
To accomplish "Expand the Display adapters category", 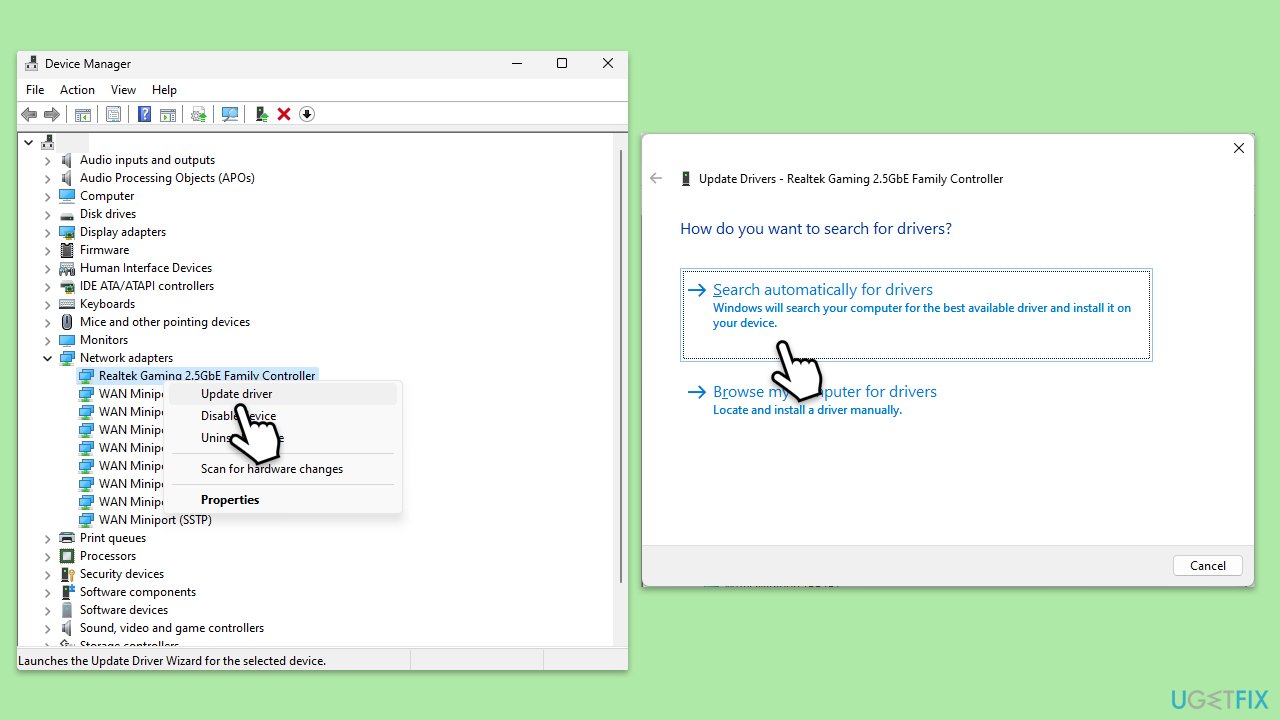I will [x=47, y=232].
